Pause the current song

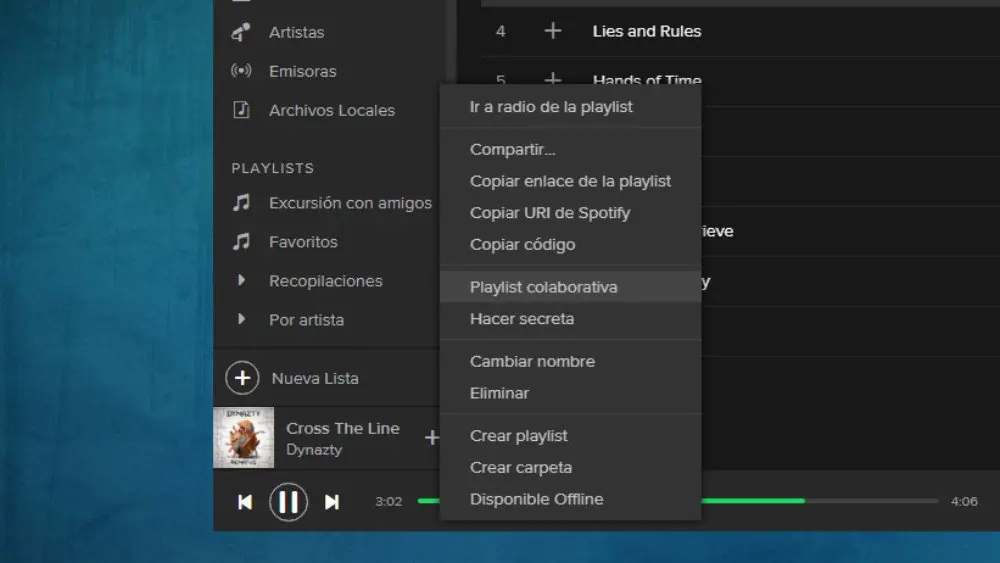click(x=288, y=502)
